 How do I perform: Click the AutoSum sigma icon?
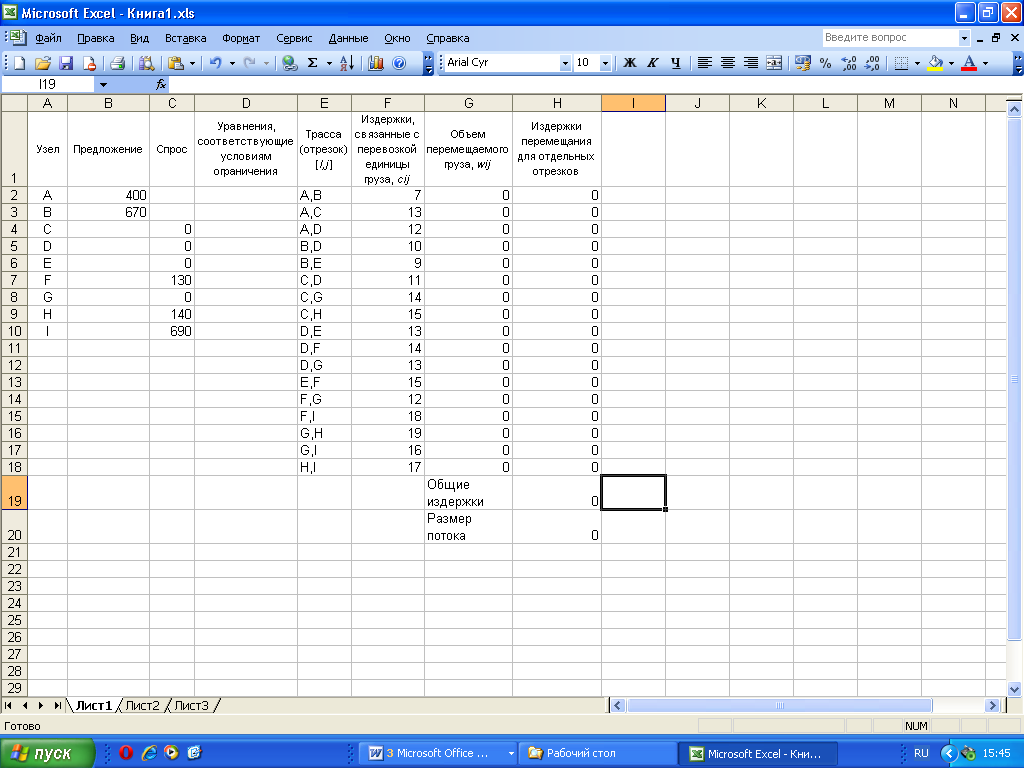(313, 63)
